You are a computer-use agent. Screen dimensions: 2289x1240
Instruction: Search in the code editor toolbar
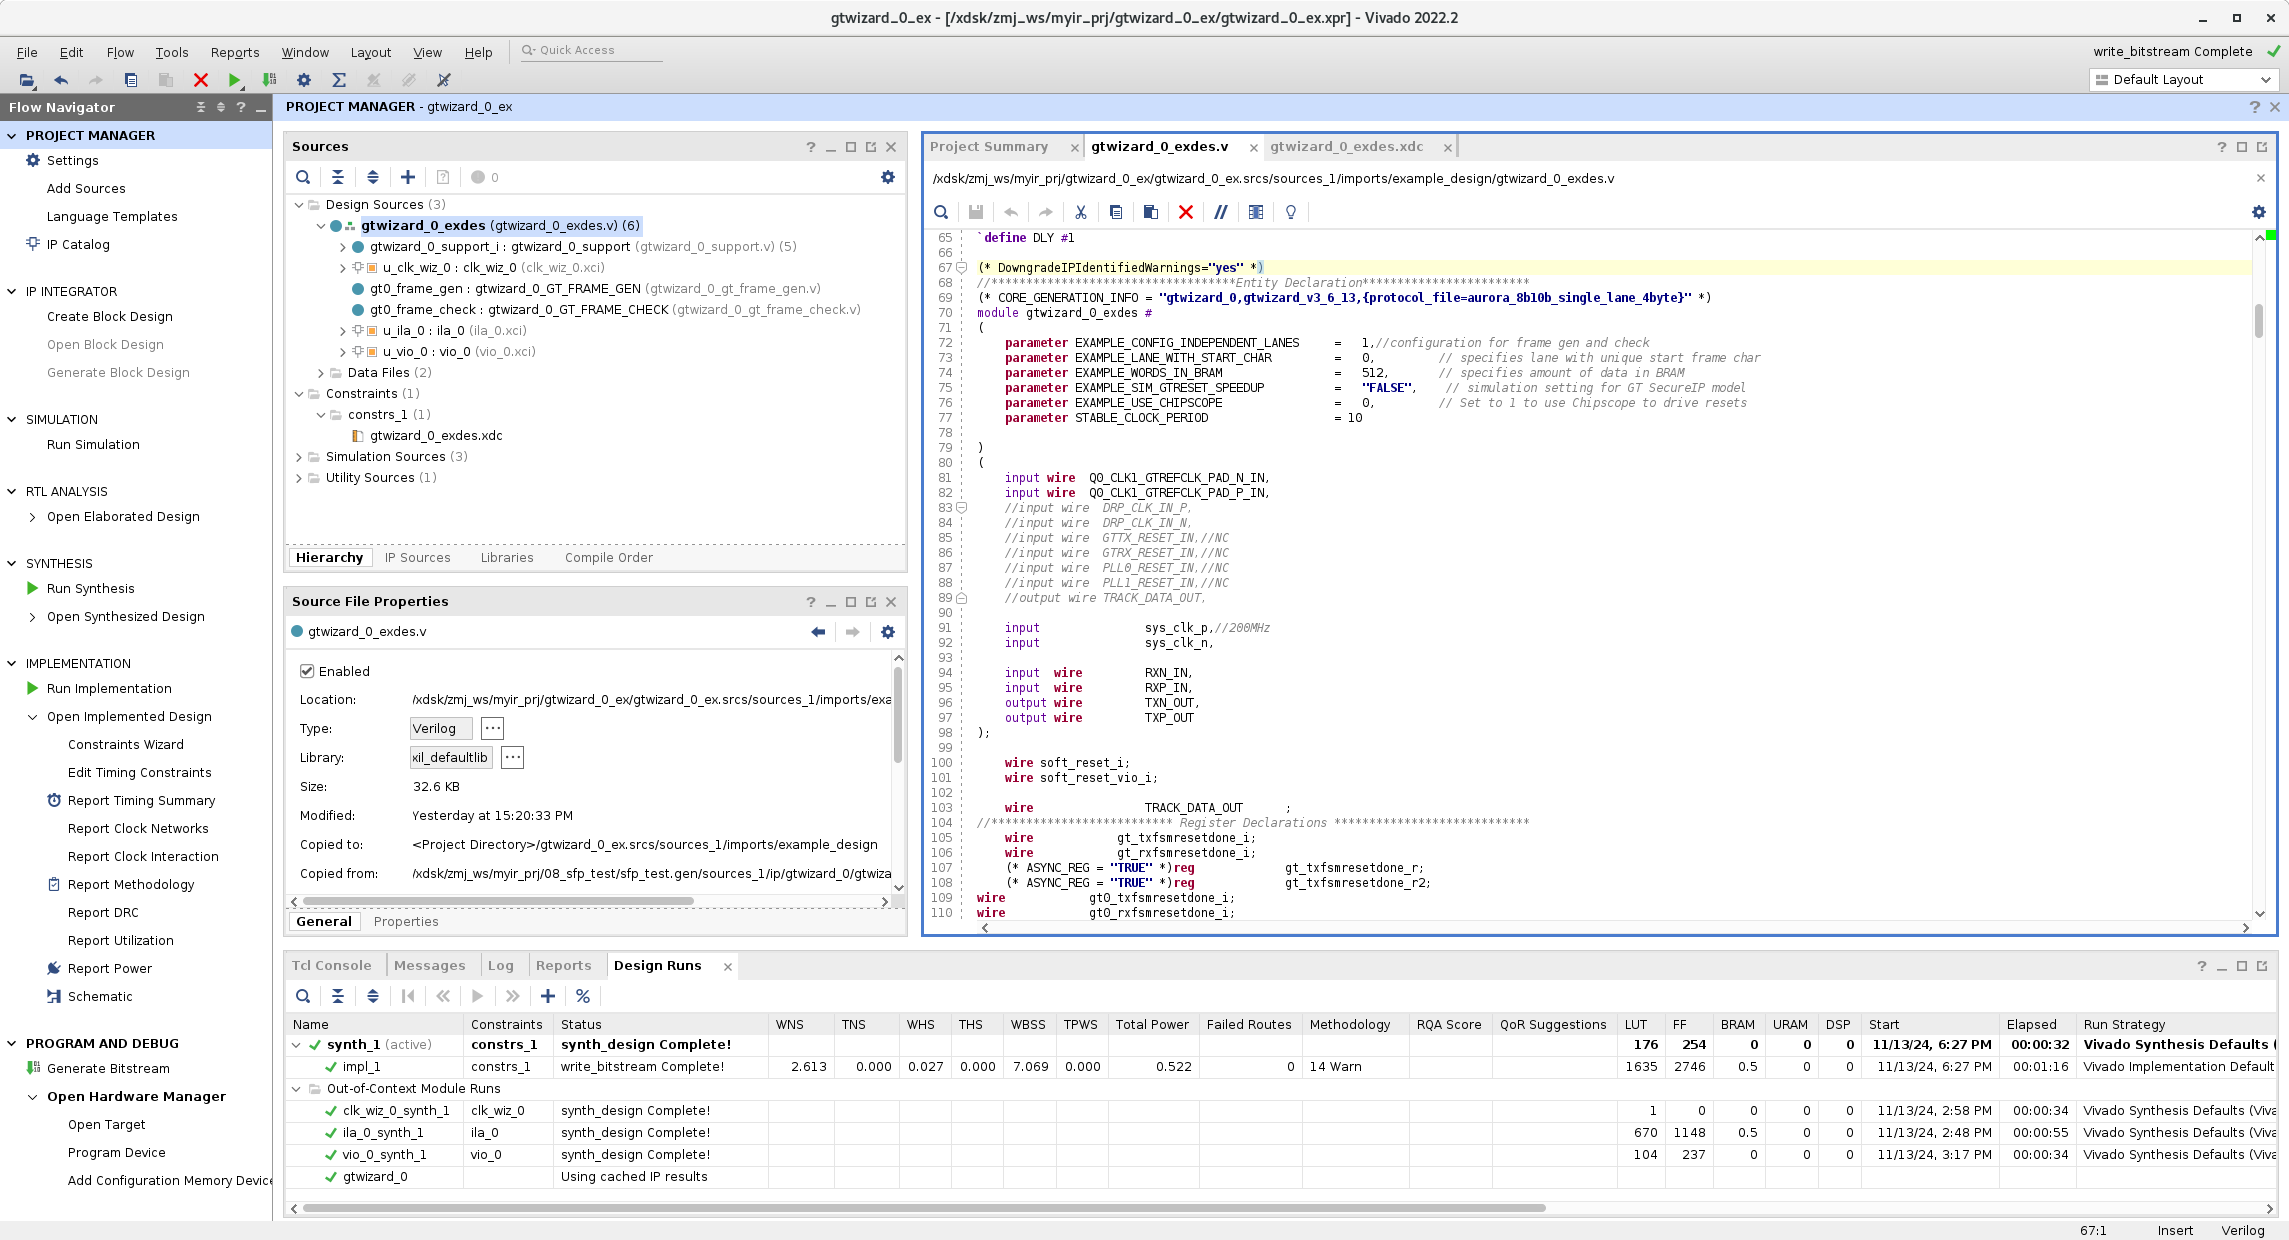pyautogui.click(x=941, y=212)
